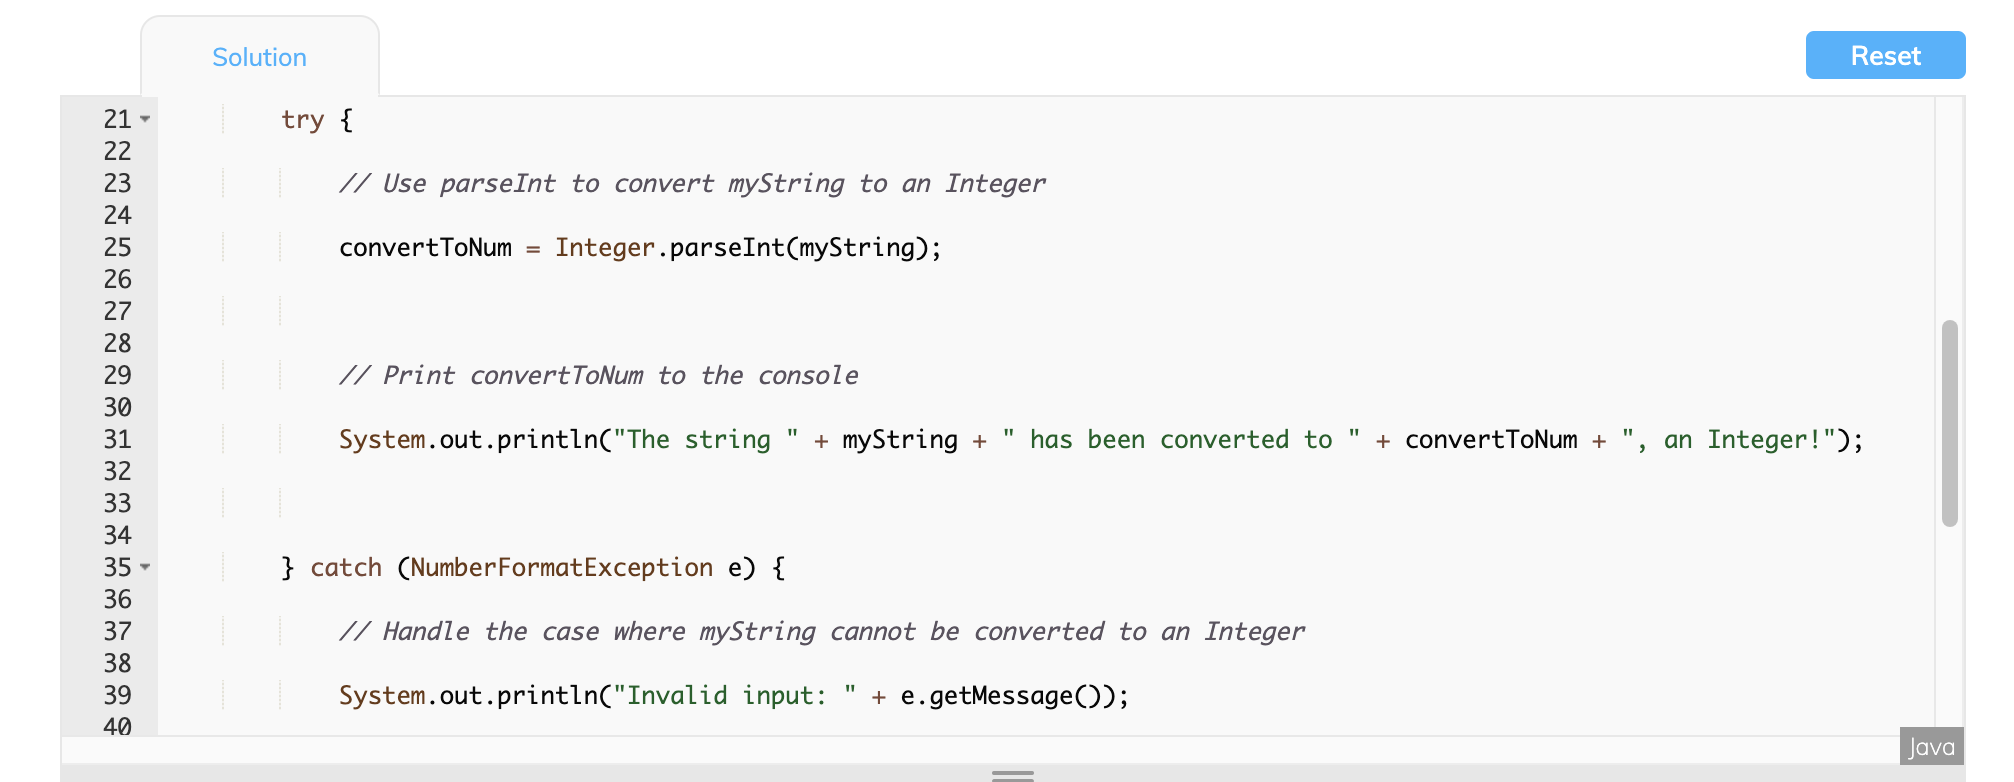This screenshot has height=782, width=2014.
Task: Click the vertical scrollbar thumb
Action: [1951, 420]
